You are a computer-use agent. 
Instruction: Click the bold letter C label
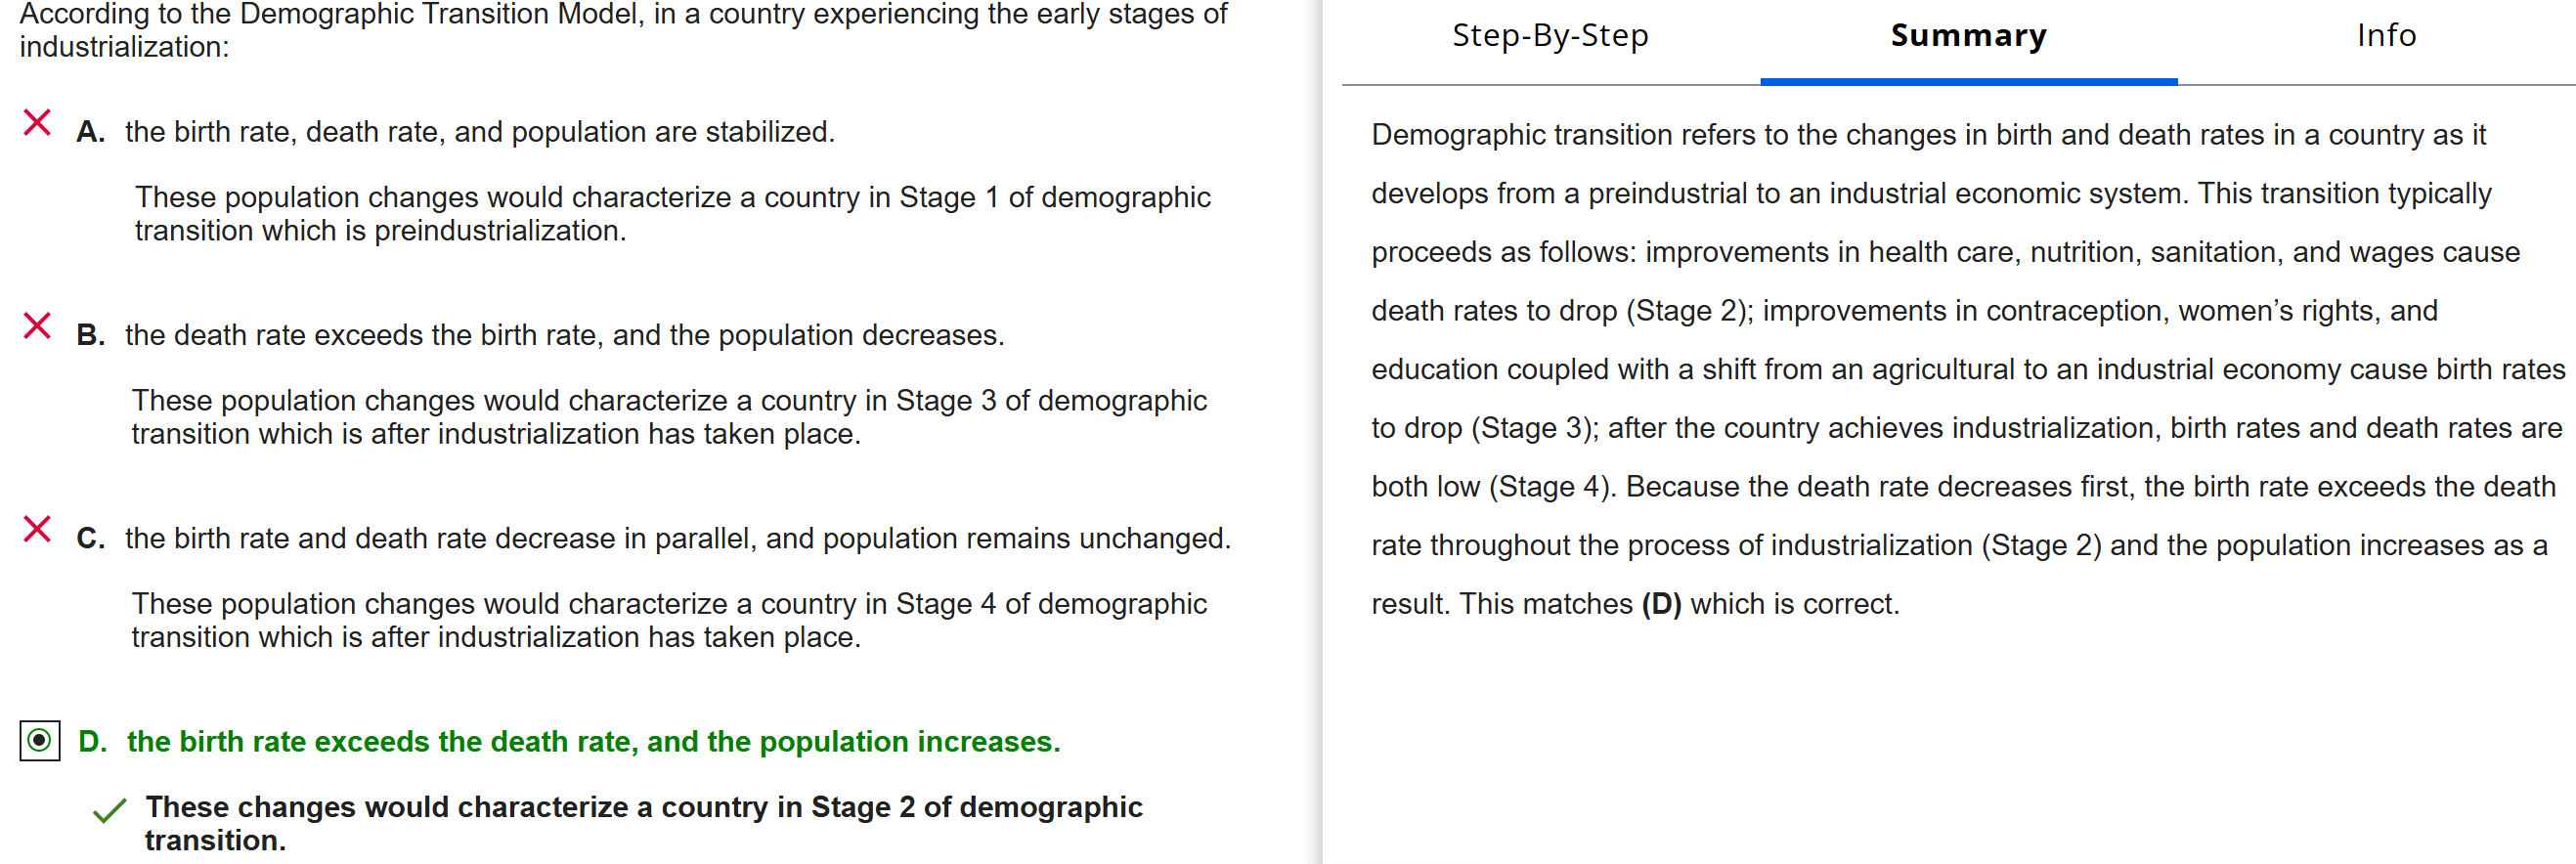pos(90,538)
